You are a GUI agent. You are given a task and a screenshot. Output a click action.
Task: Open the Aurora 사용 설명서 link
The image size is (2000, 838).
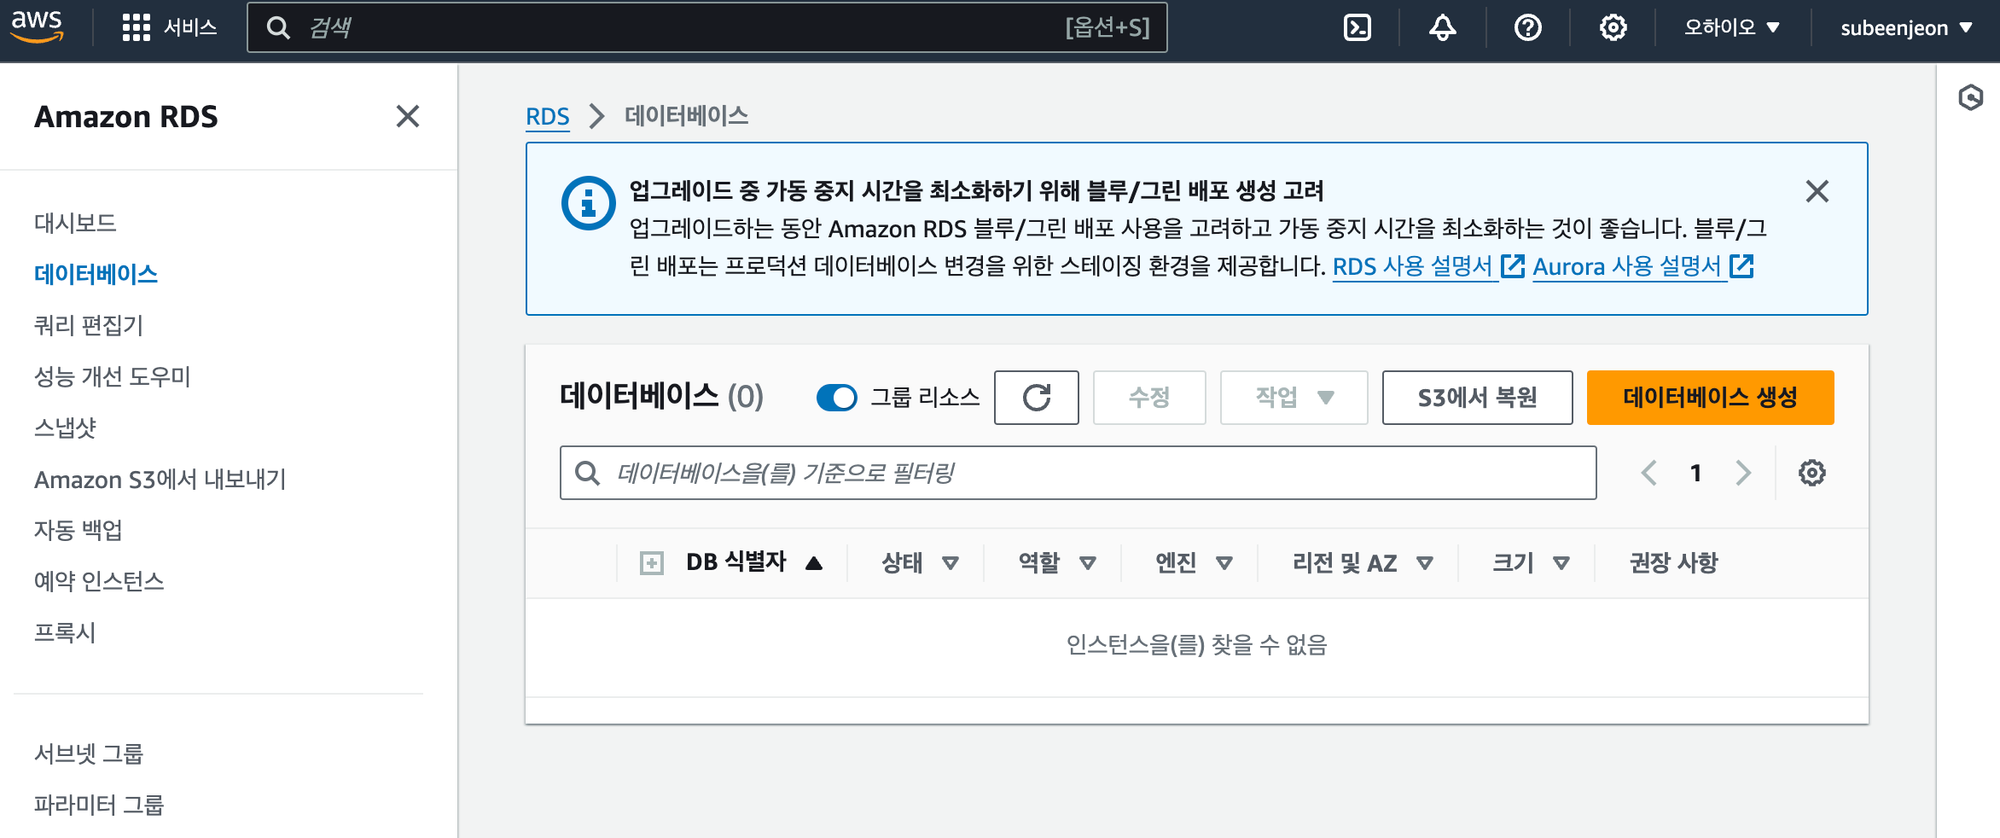[1643, 267]
